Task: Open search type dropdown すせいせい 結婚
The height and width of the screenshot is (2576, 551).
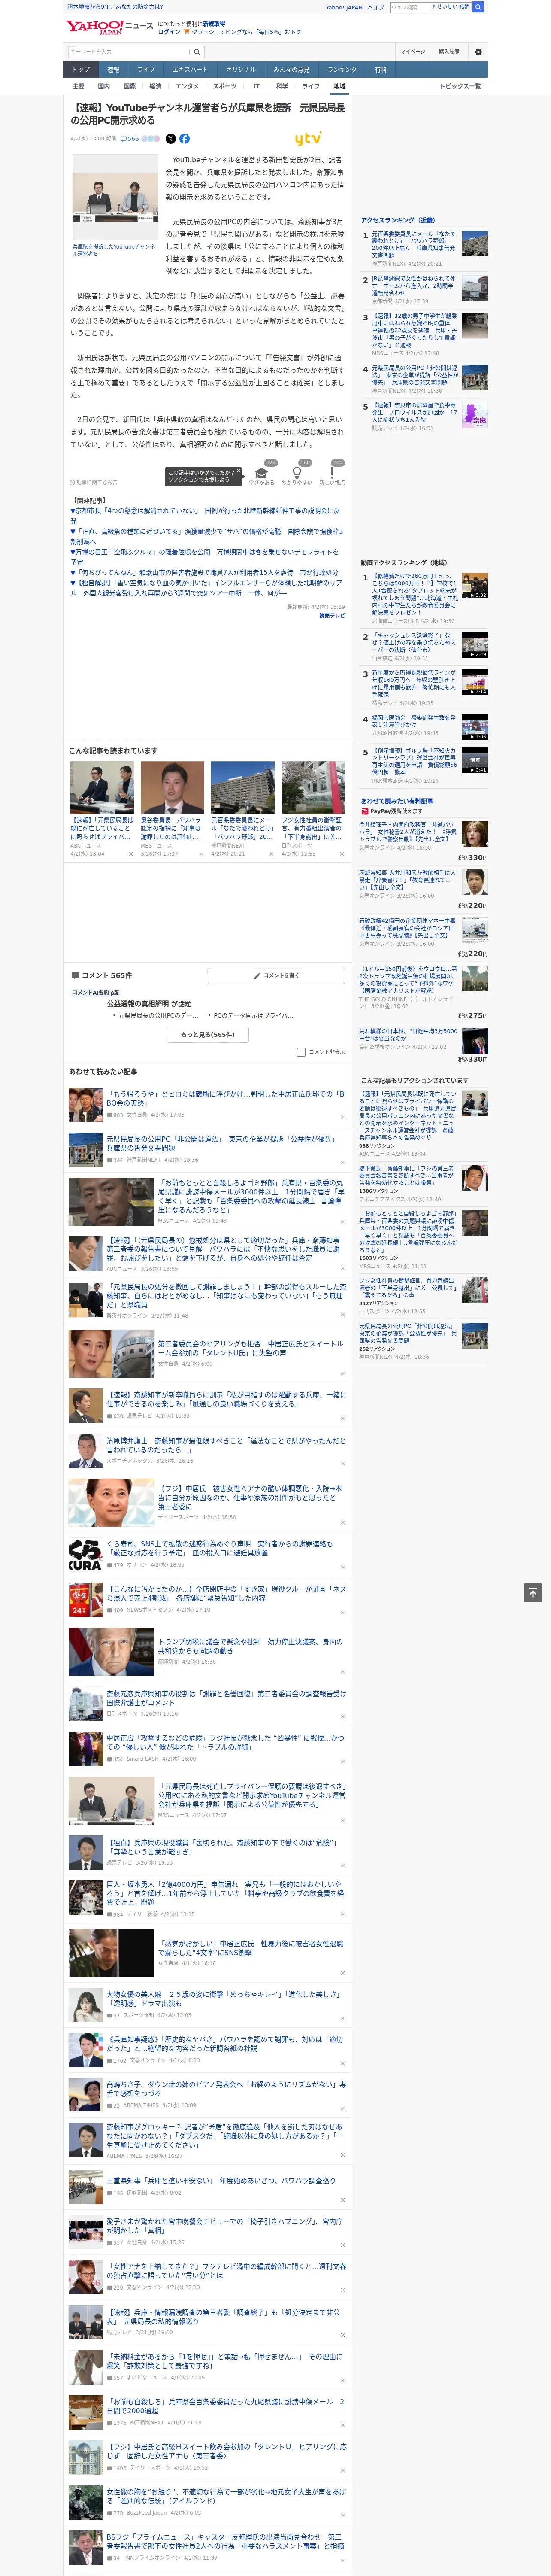Action: (x=450, y=7)
